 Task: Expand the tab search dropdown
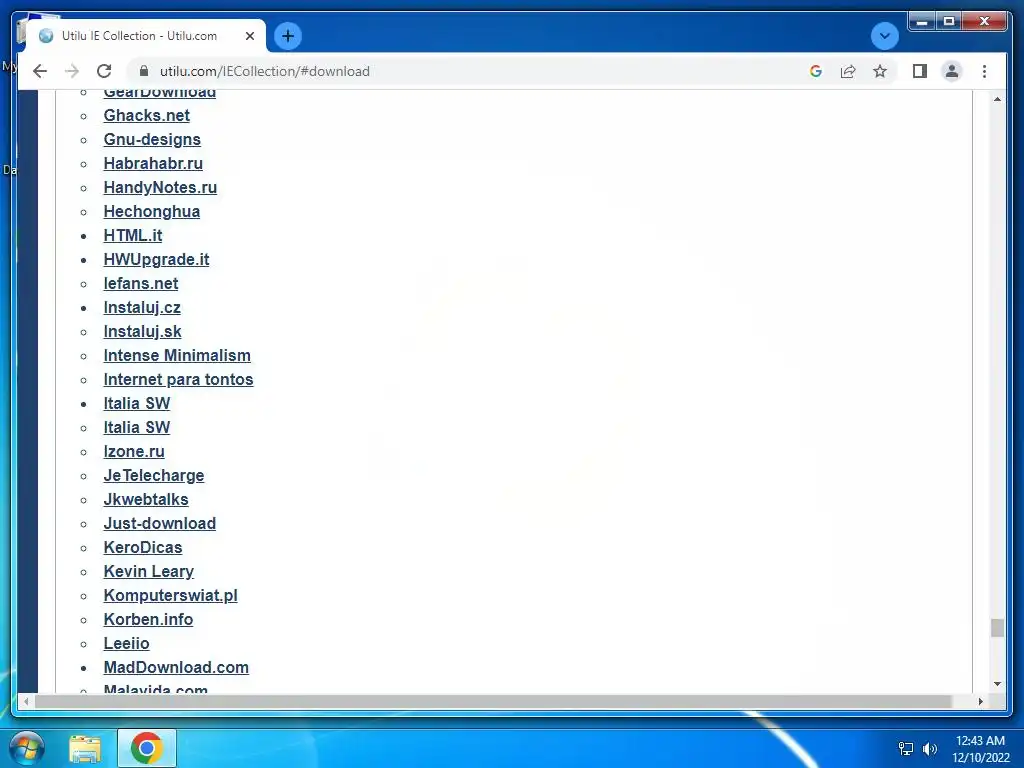point(884,36)
